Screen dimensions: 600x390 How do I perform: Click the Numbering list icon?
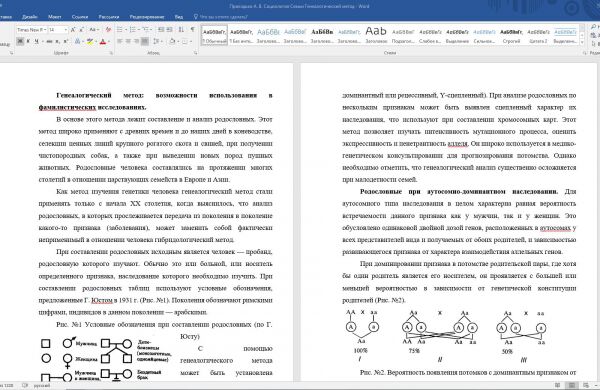[132, 29]
